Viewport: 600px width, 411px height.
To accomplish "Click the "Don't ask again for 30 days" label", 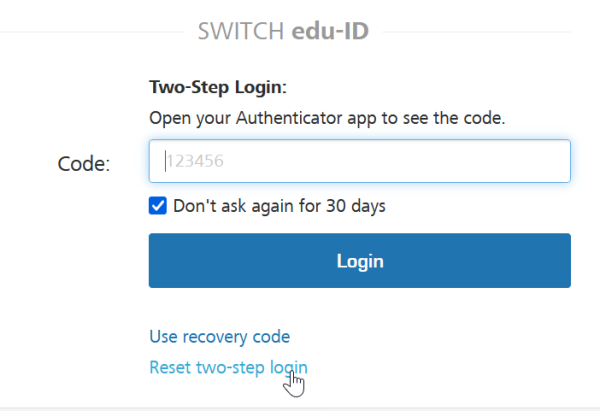I will pyautogui.click(x=279, y=206).
